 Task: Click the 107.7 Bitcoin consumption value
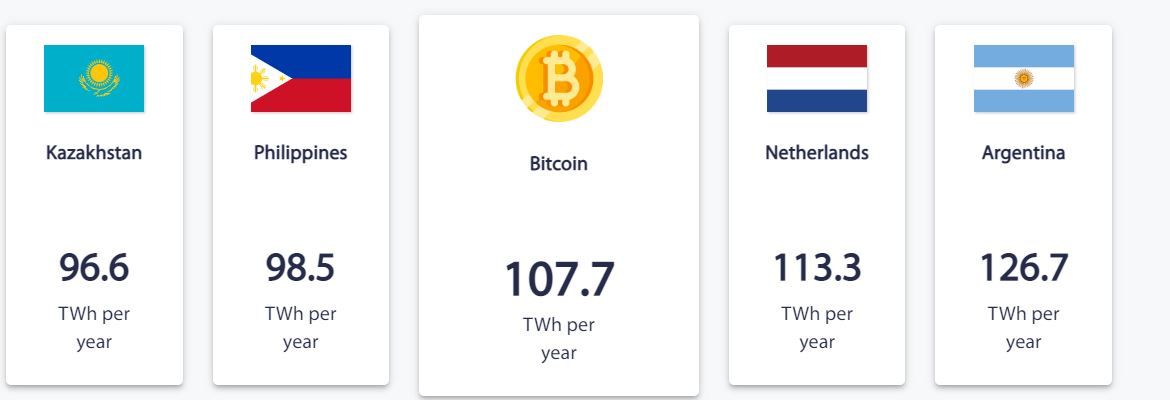[559, 279]
